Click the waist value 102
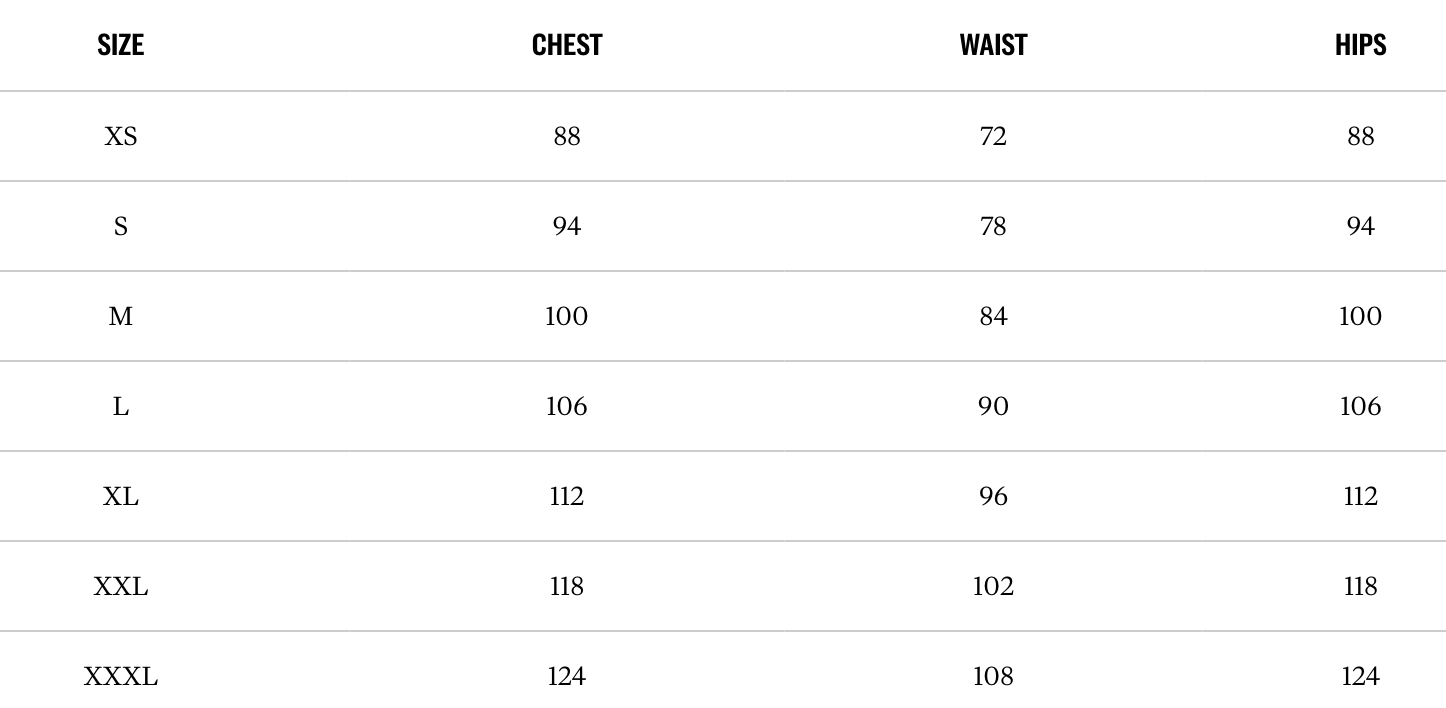Viewport: 1446px width, 708px height. click(x=993, y=586)
